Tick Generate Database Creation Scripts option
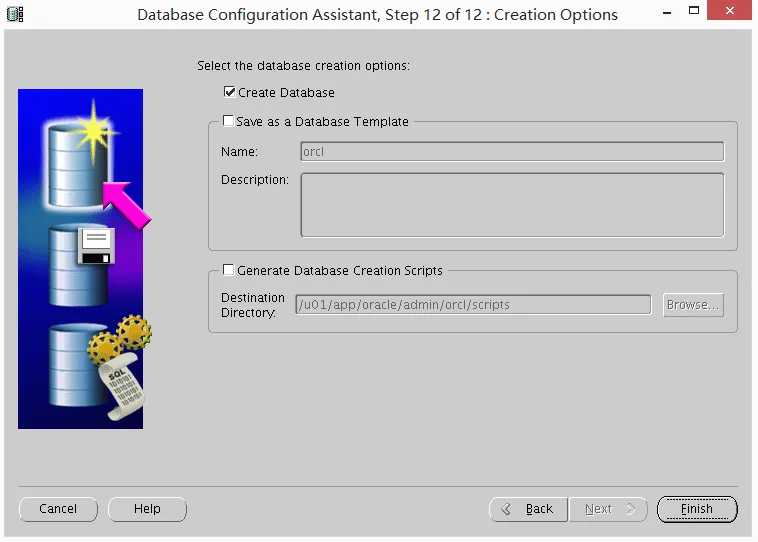The width and height of the screenshot is (758, 542). (229, 271)
